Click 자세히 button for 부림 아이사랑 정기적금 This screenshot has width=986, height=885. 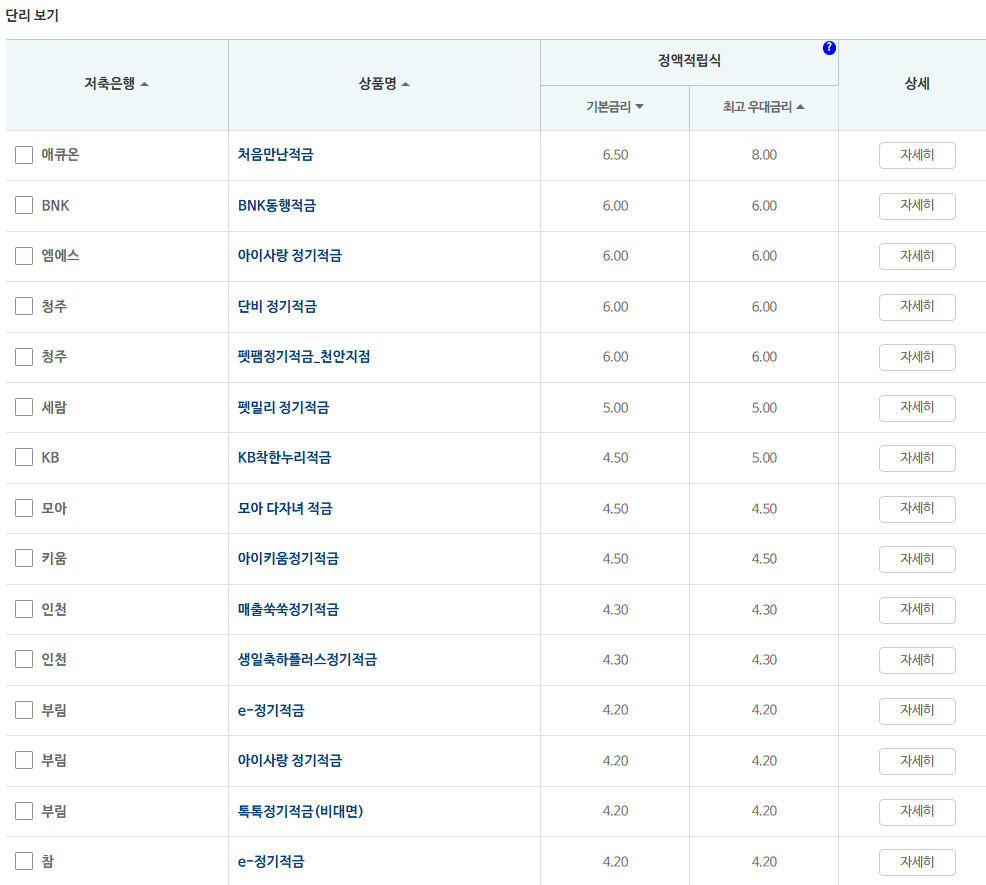[917, 760]
